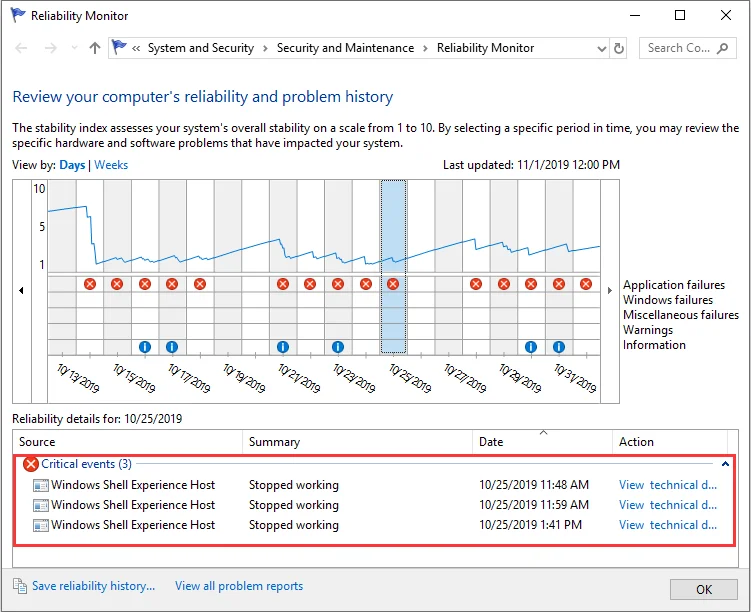Select information icon for 10/21/2019

click(283, 347)
